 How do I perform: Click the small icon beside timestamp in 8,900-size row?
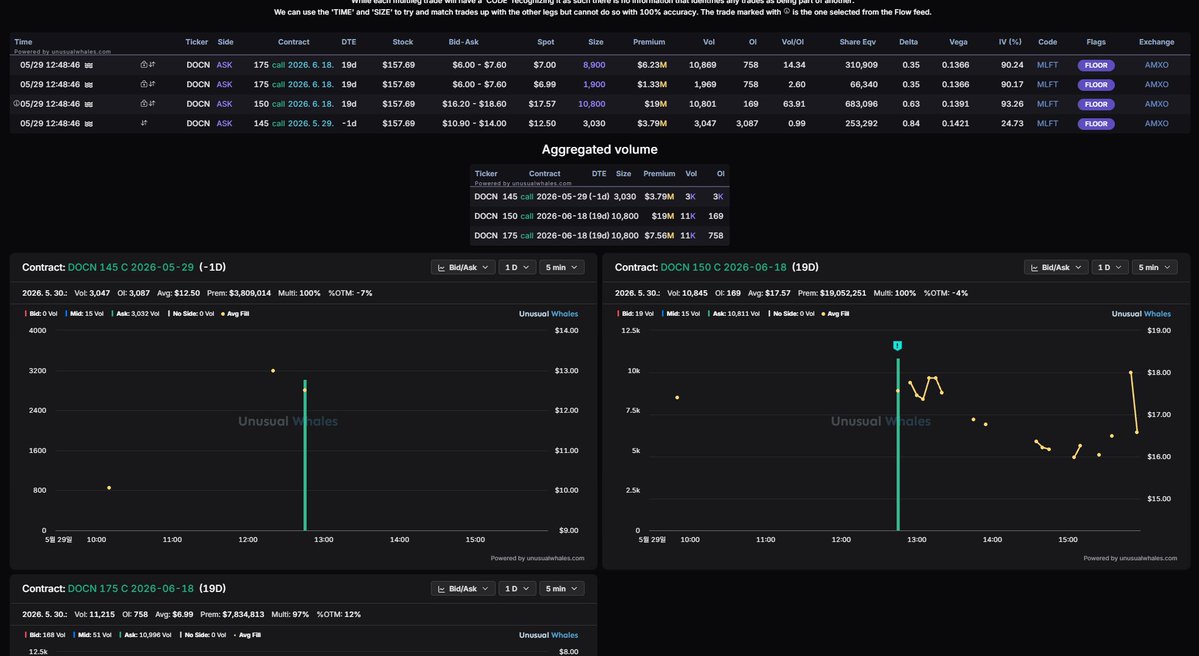(89, 65)
